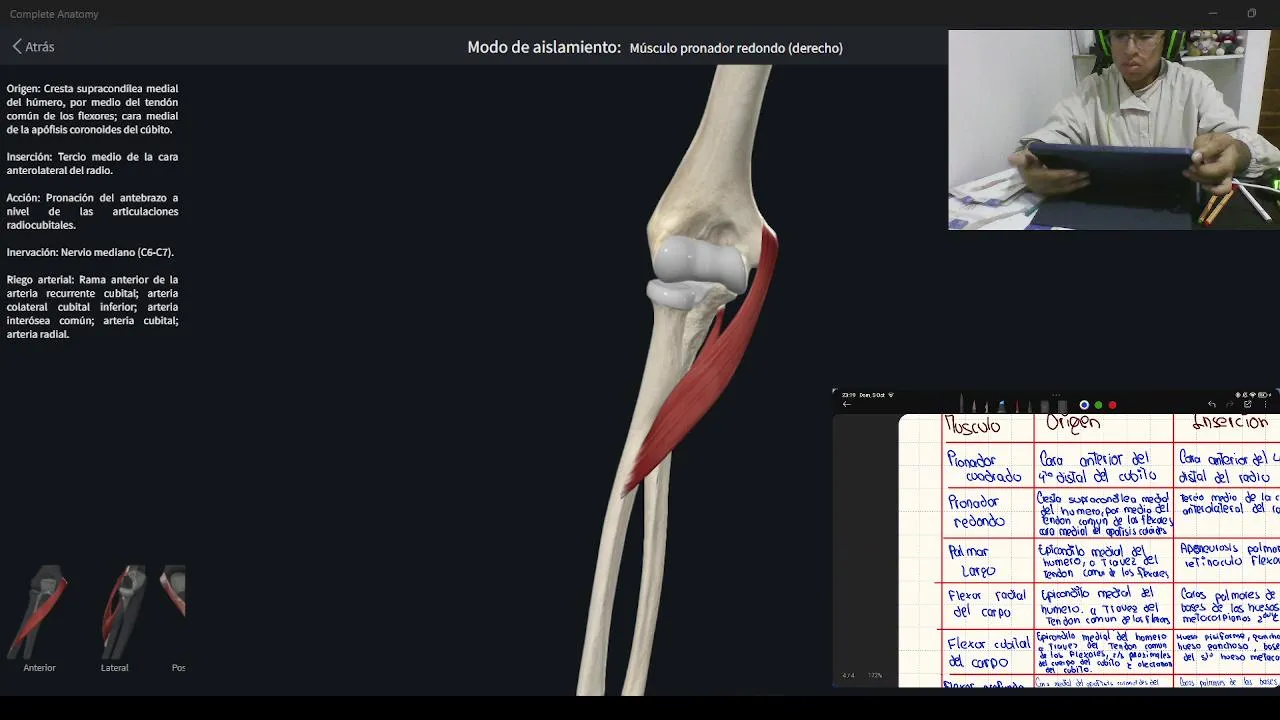Click the 'Inserción' column header in notes table
This screenshot has height=720, width=1280.
tap(1230, 423)
